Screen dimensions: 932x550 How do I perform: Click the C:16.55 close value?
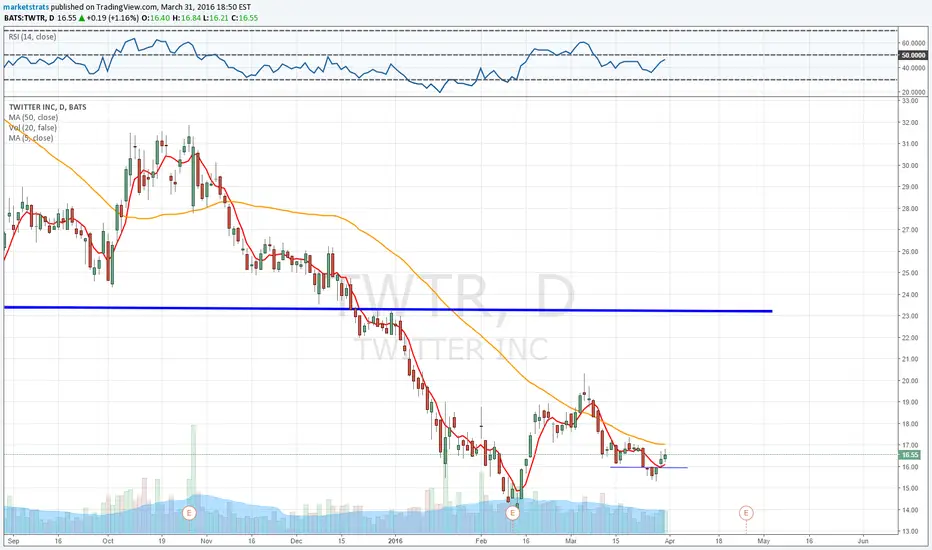[244, 18]
